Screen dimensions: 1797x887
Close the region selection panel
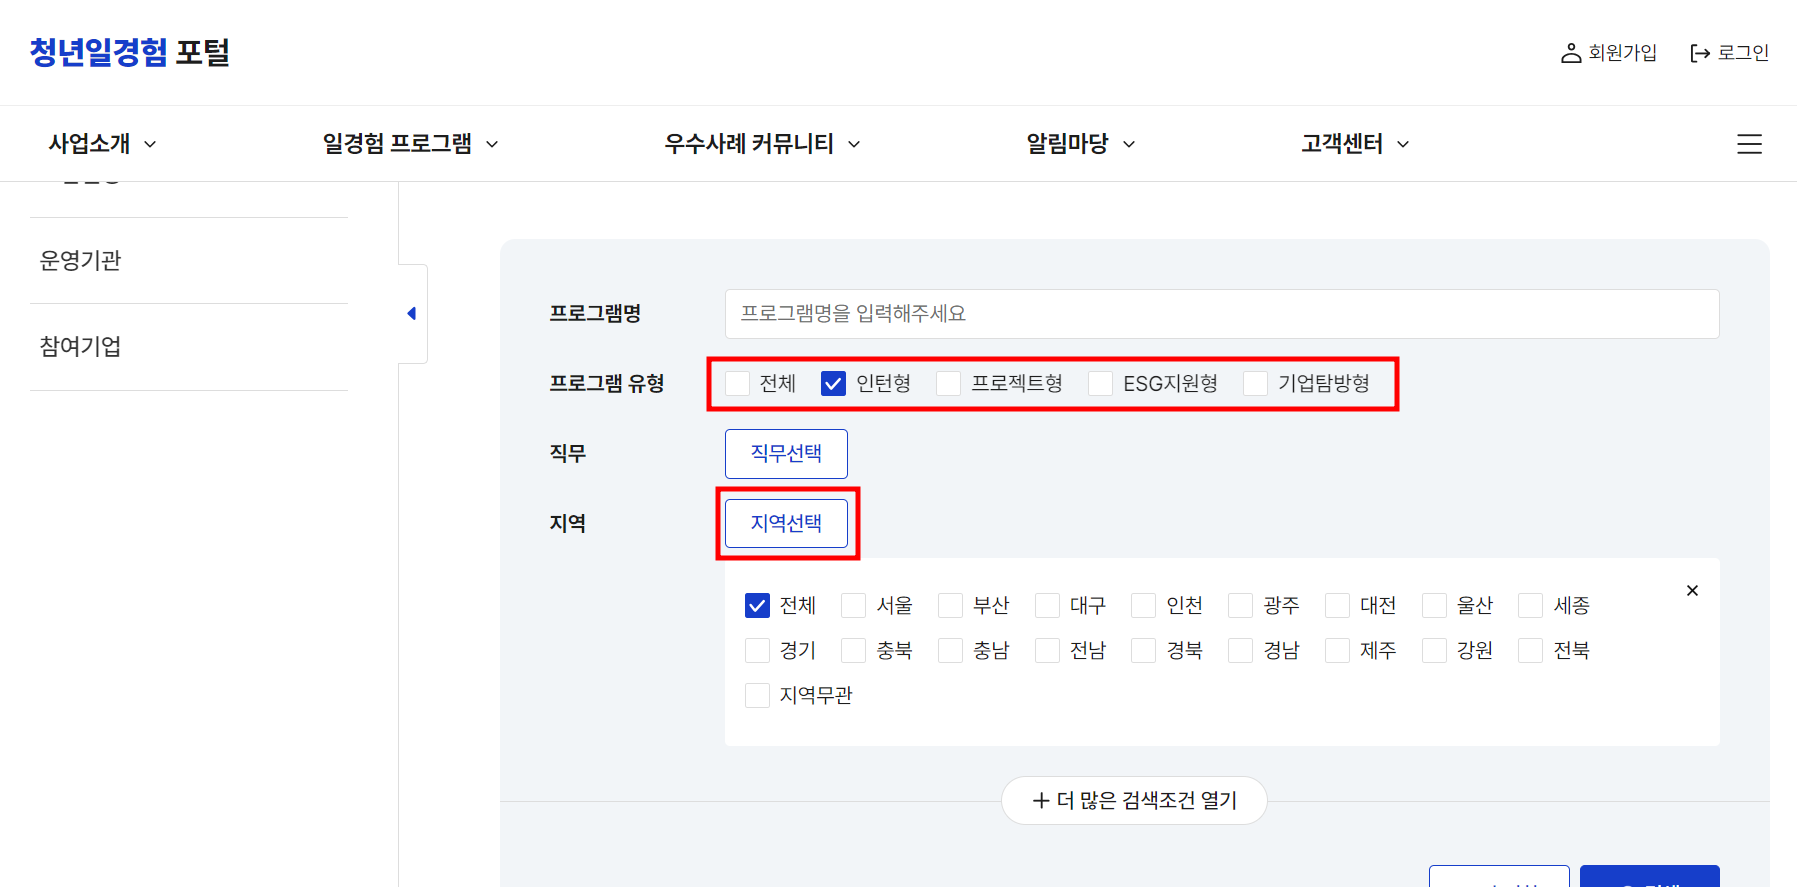1692,591
